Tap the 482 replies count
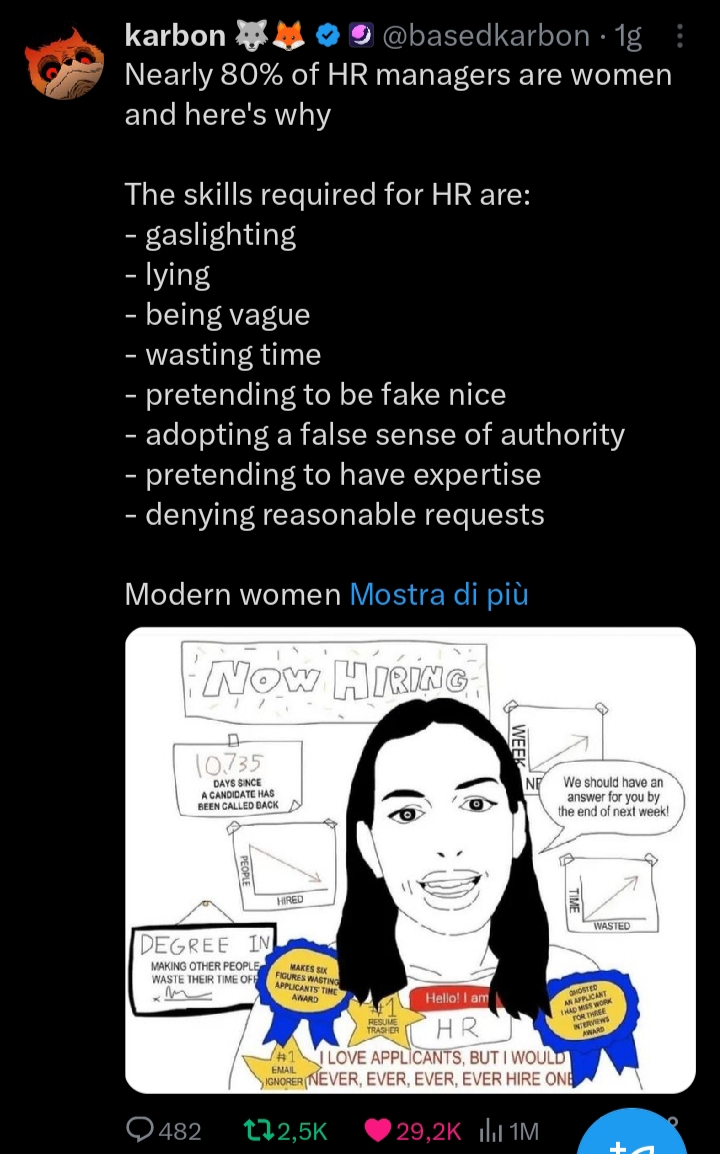This screenshot has height=1154, width=720. coord(180,1130)
